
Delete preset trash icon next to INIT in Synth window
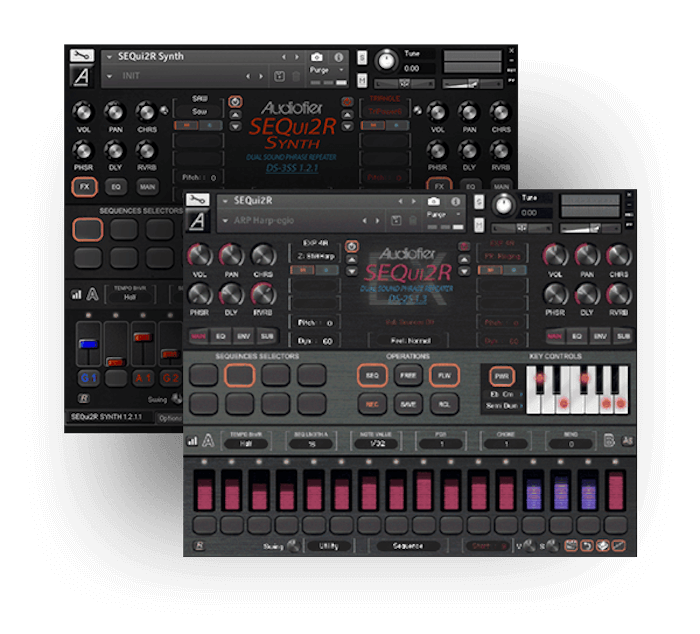point(296,76)
